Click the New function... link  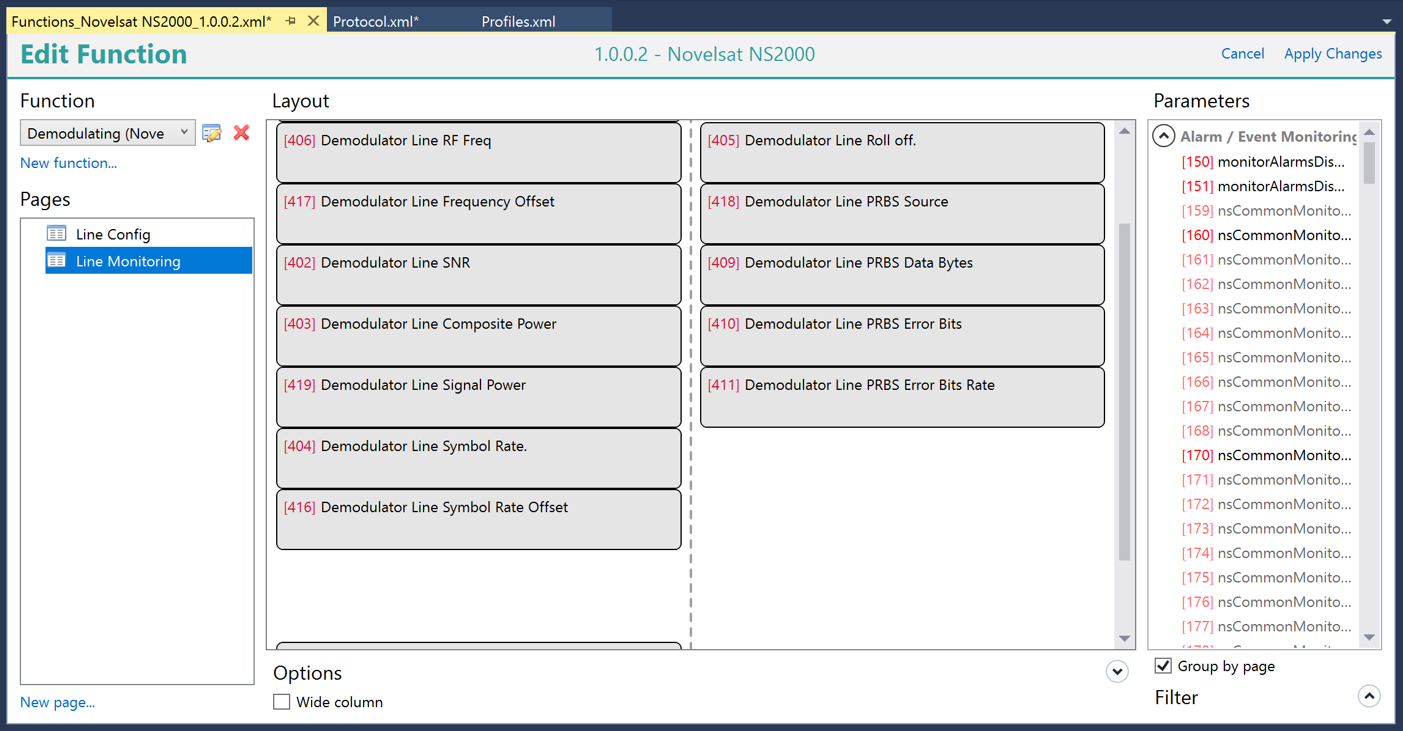[68, 163]
